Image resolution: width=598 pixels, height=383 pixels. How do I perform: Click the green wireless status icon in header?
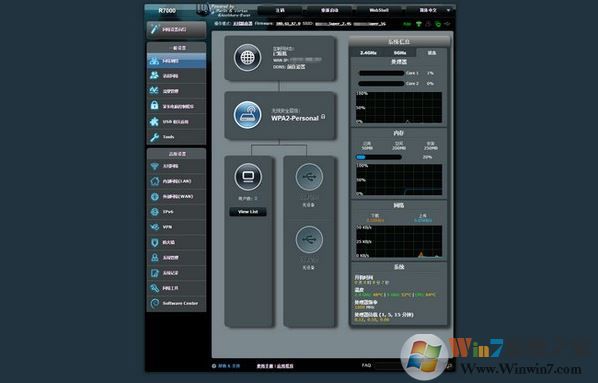tap(418, 24)
